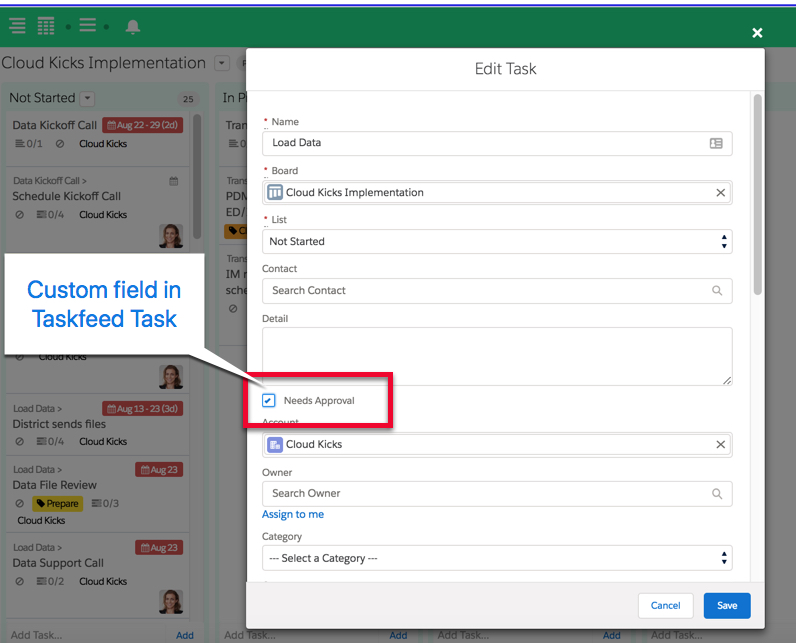Click the blocked circle icon on Data Support Call
Screen dimensions: 796x643
pos(19,582)
